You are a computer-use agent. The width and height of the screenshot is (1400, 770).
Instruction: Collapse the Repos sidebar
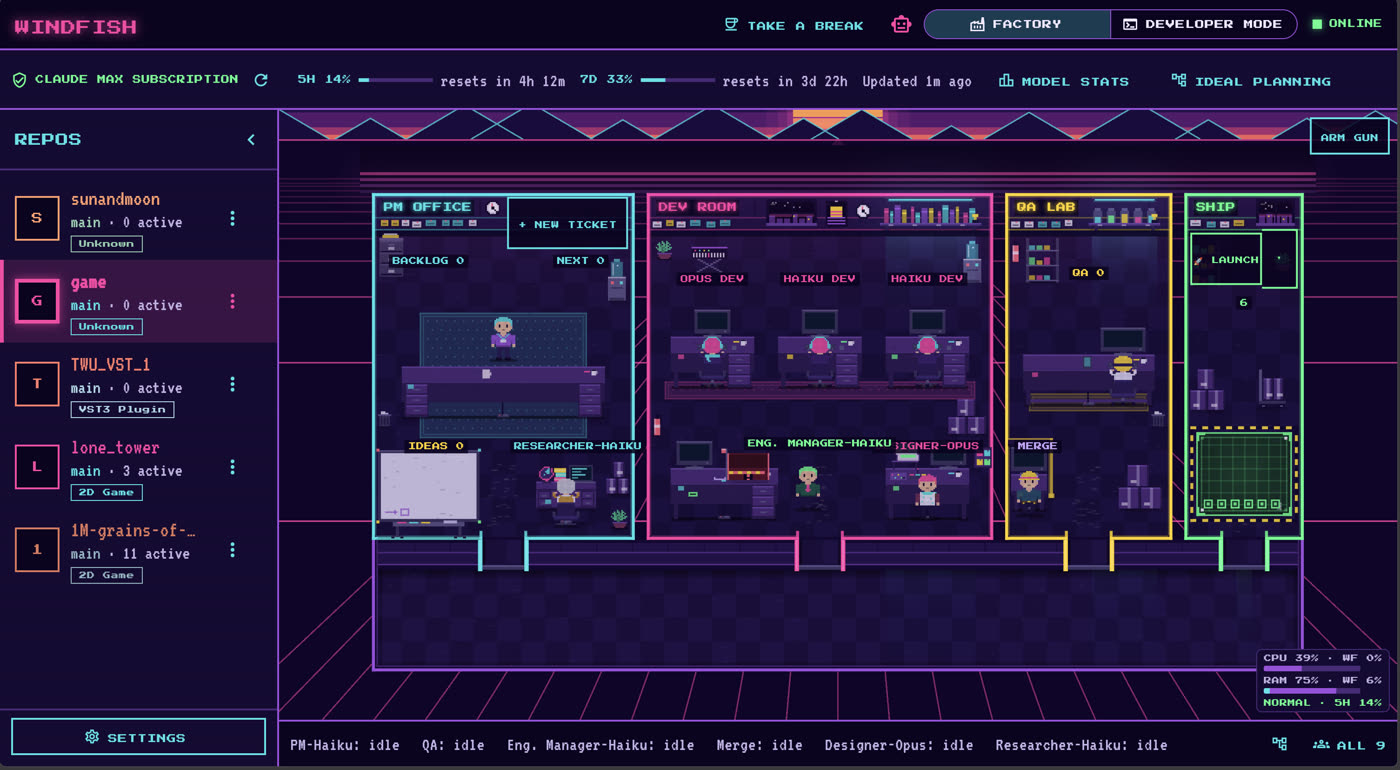tap(251, 140)
